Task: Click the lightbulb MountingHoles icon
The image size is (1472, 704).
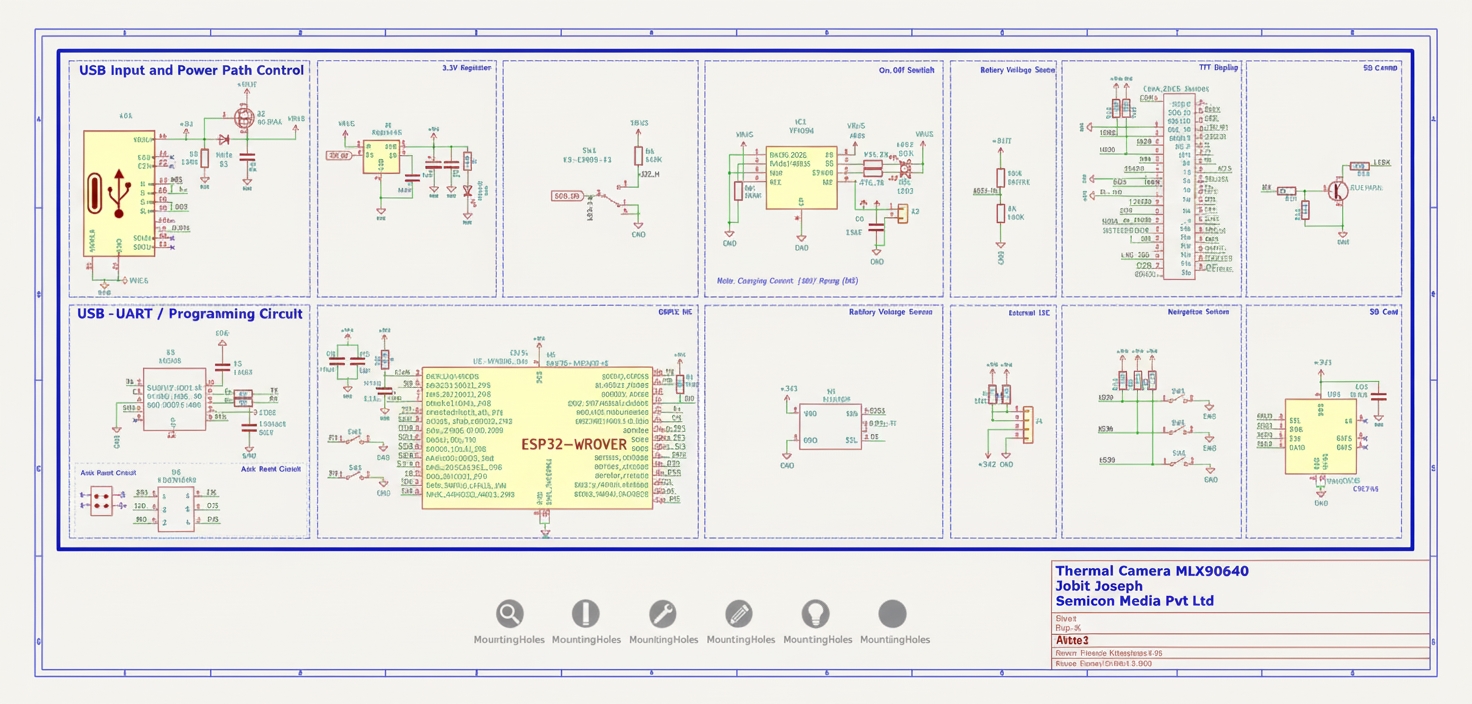Action: click(x=816, y=613)
